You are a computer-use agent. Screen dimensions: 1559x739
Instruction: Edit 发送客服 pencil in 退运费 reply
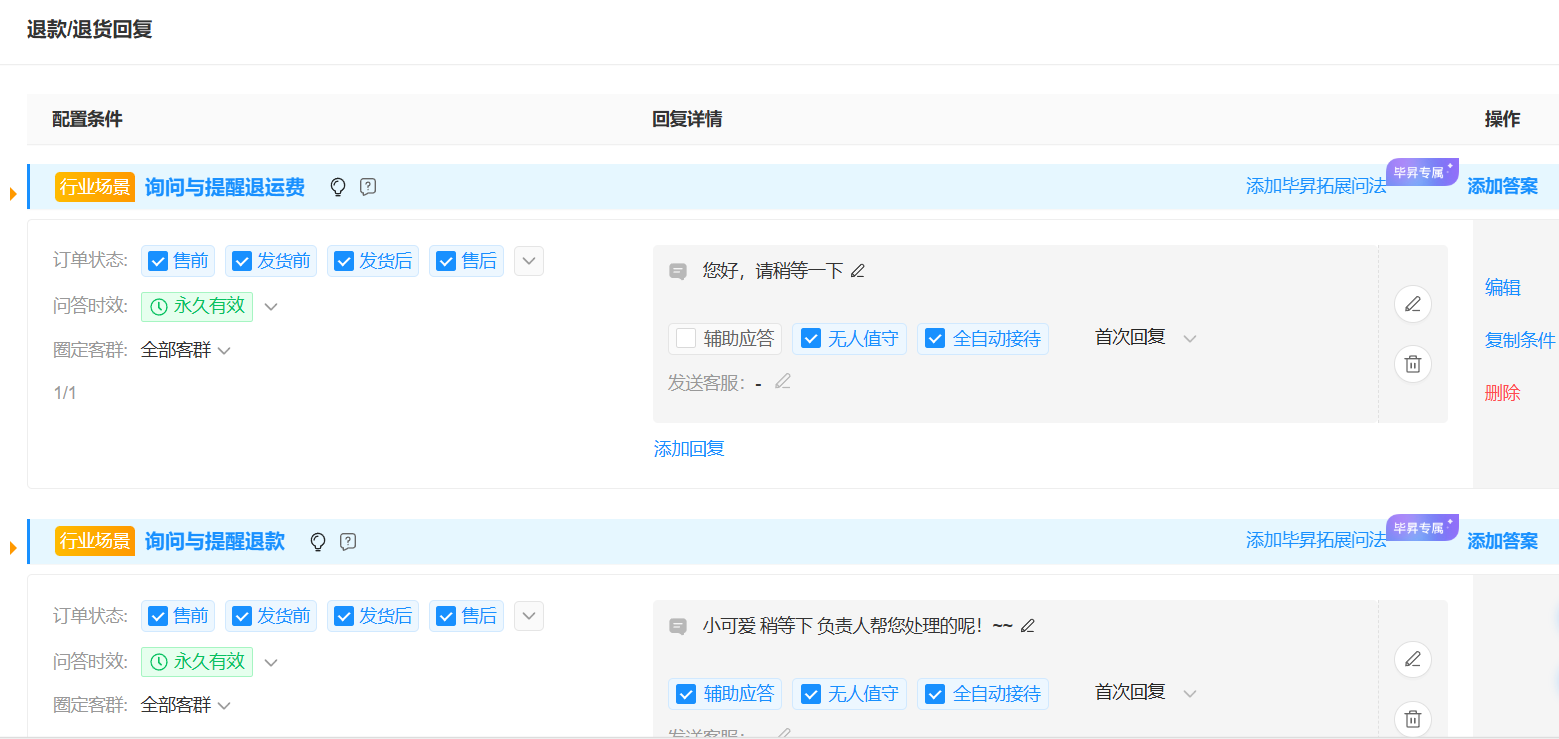(783, 381)
